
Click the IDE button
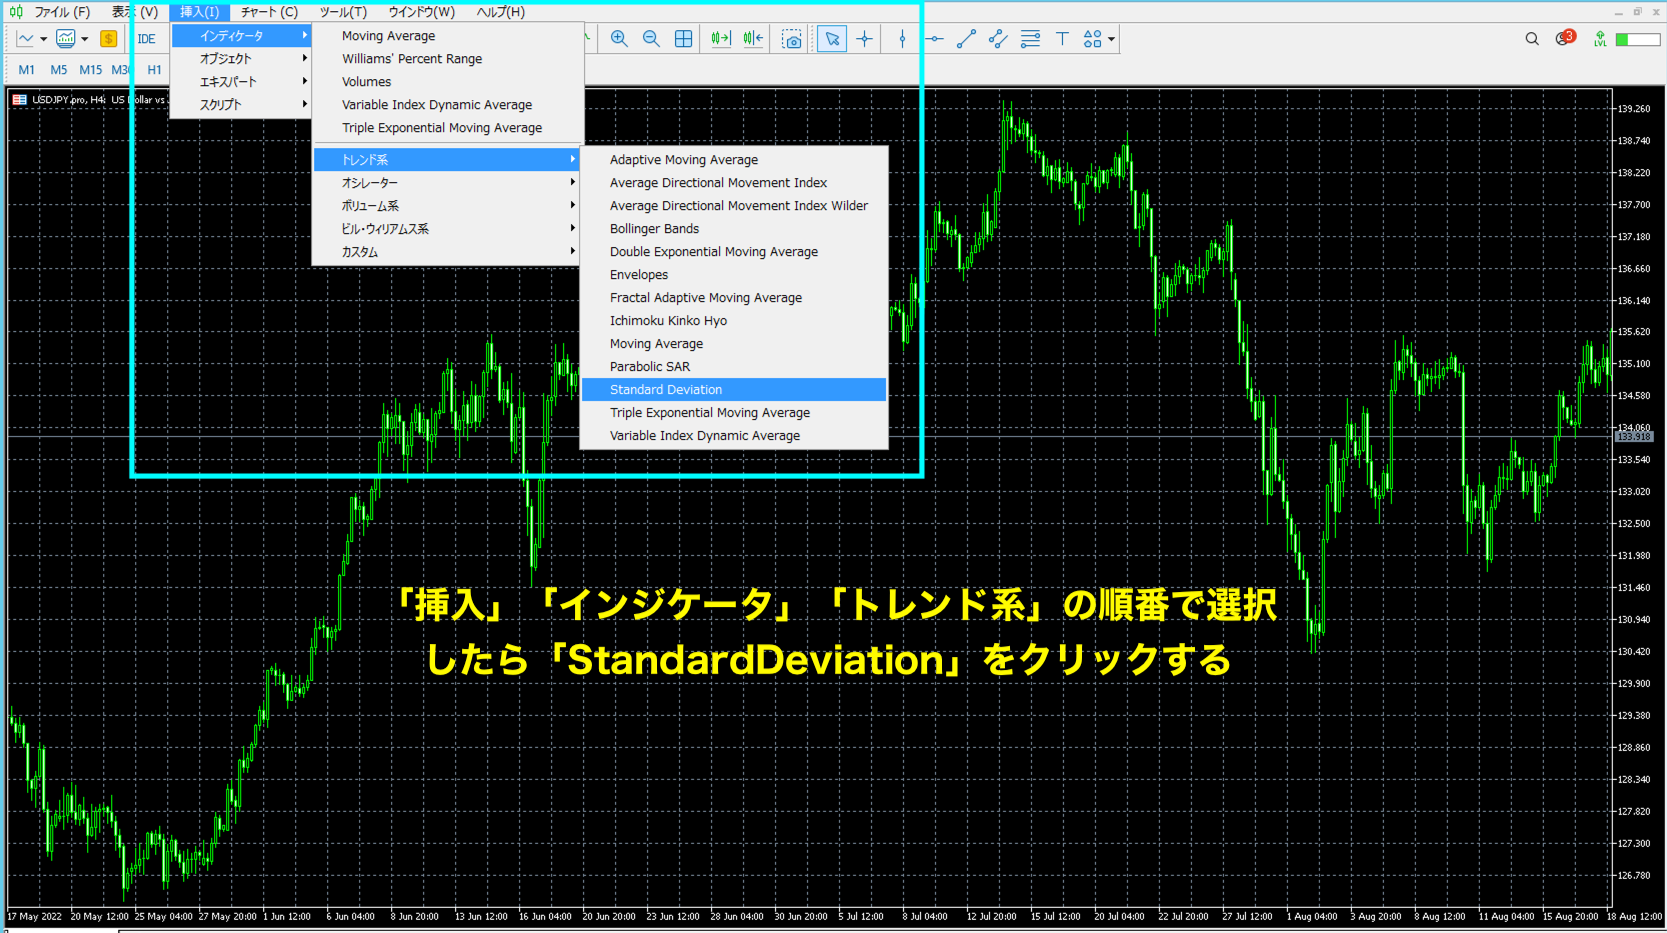click(147, 39)
